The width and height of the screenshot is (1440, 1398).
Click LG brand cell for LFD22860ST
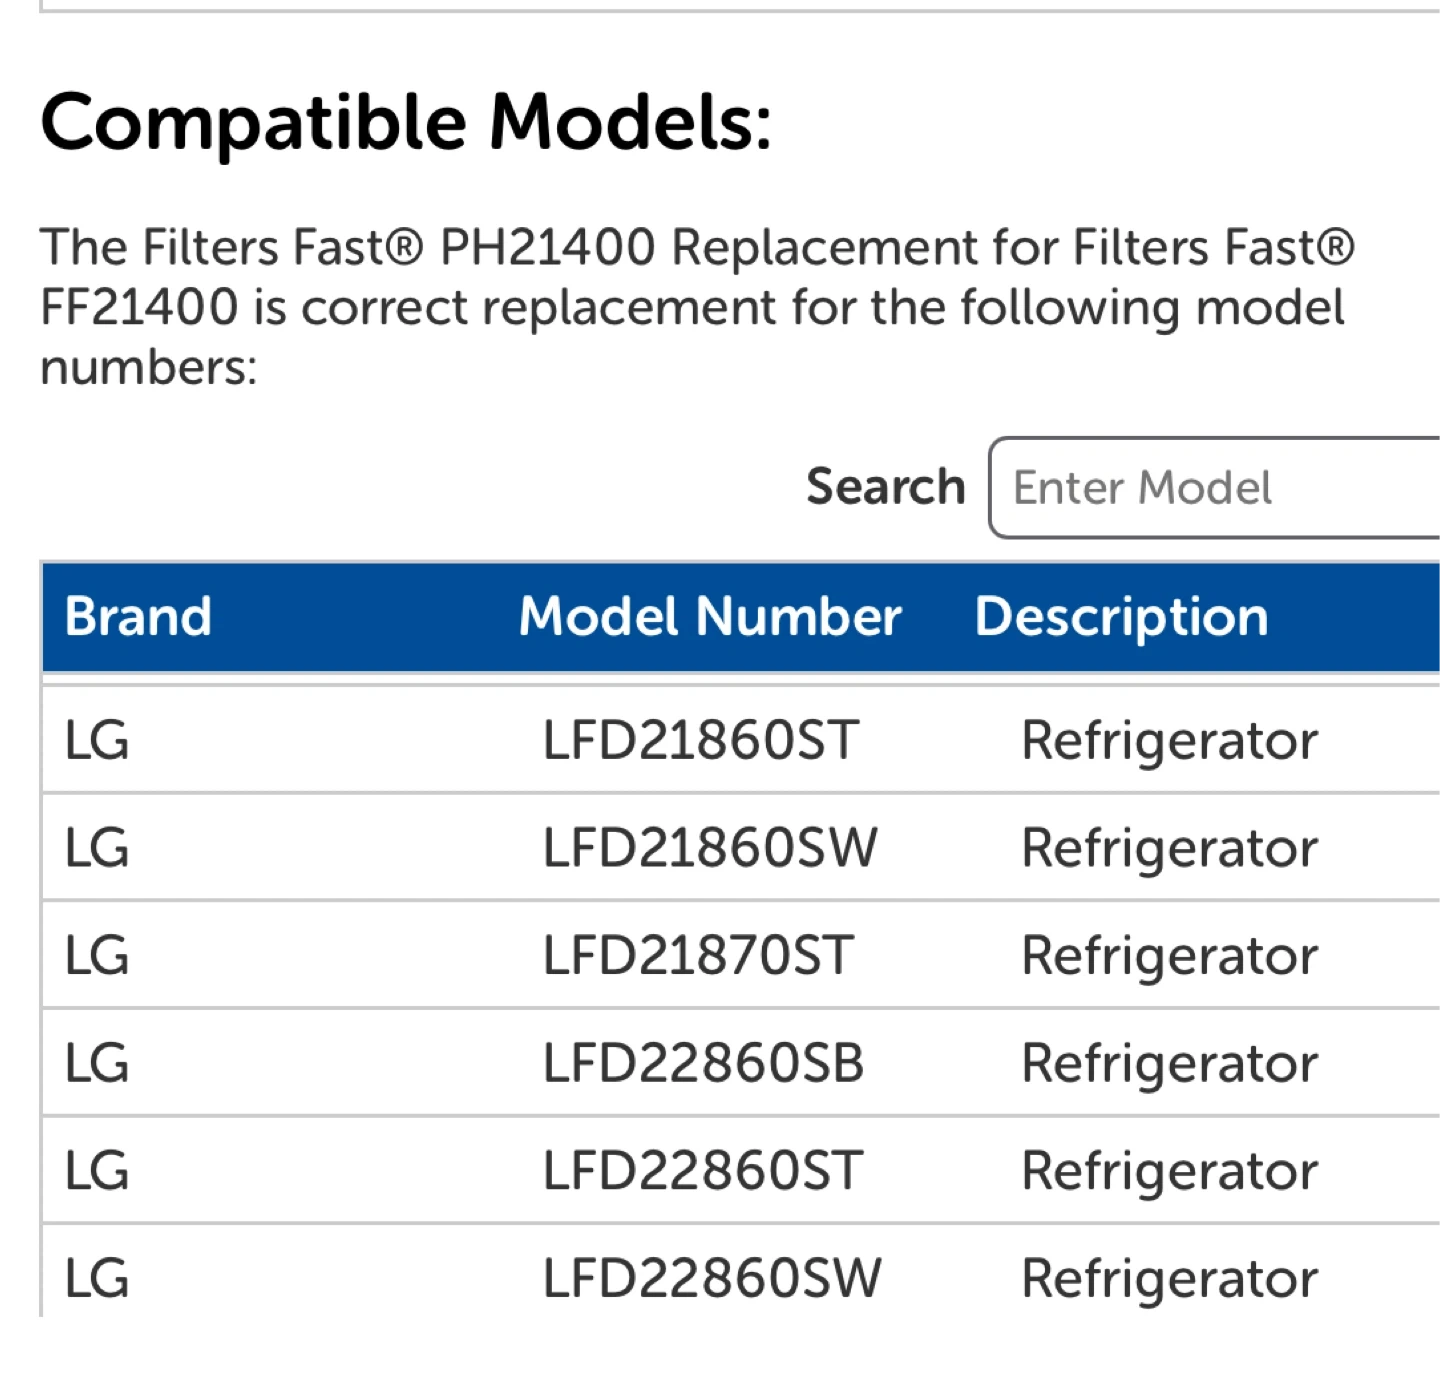[x=97, y=1171]
